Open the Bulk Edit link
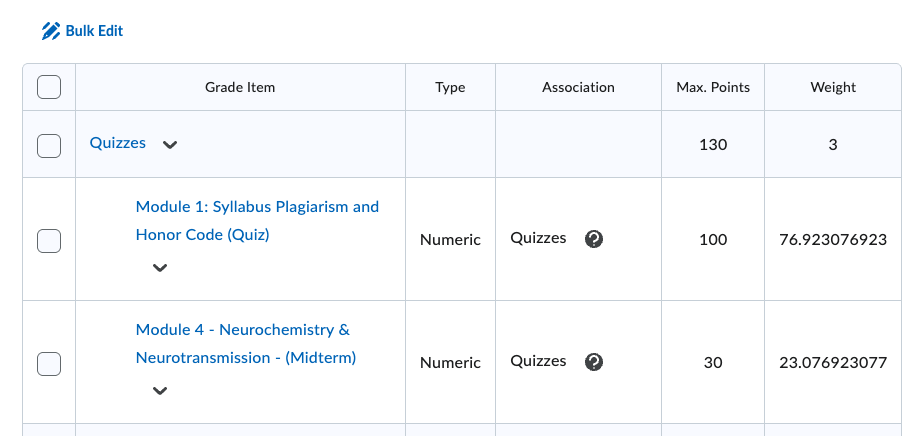This screenshot has width=913, height=436. pyautogui.click(x=94, y=31)
